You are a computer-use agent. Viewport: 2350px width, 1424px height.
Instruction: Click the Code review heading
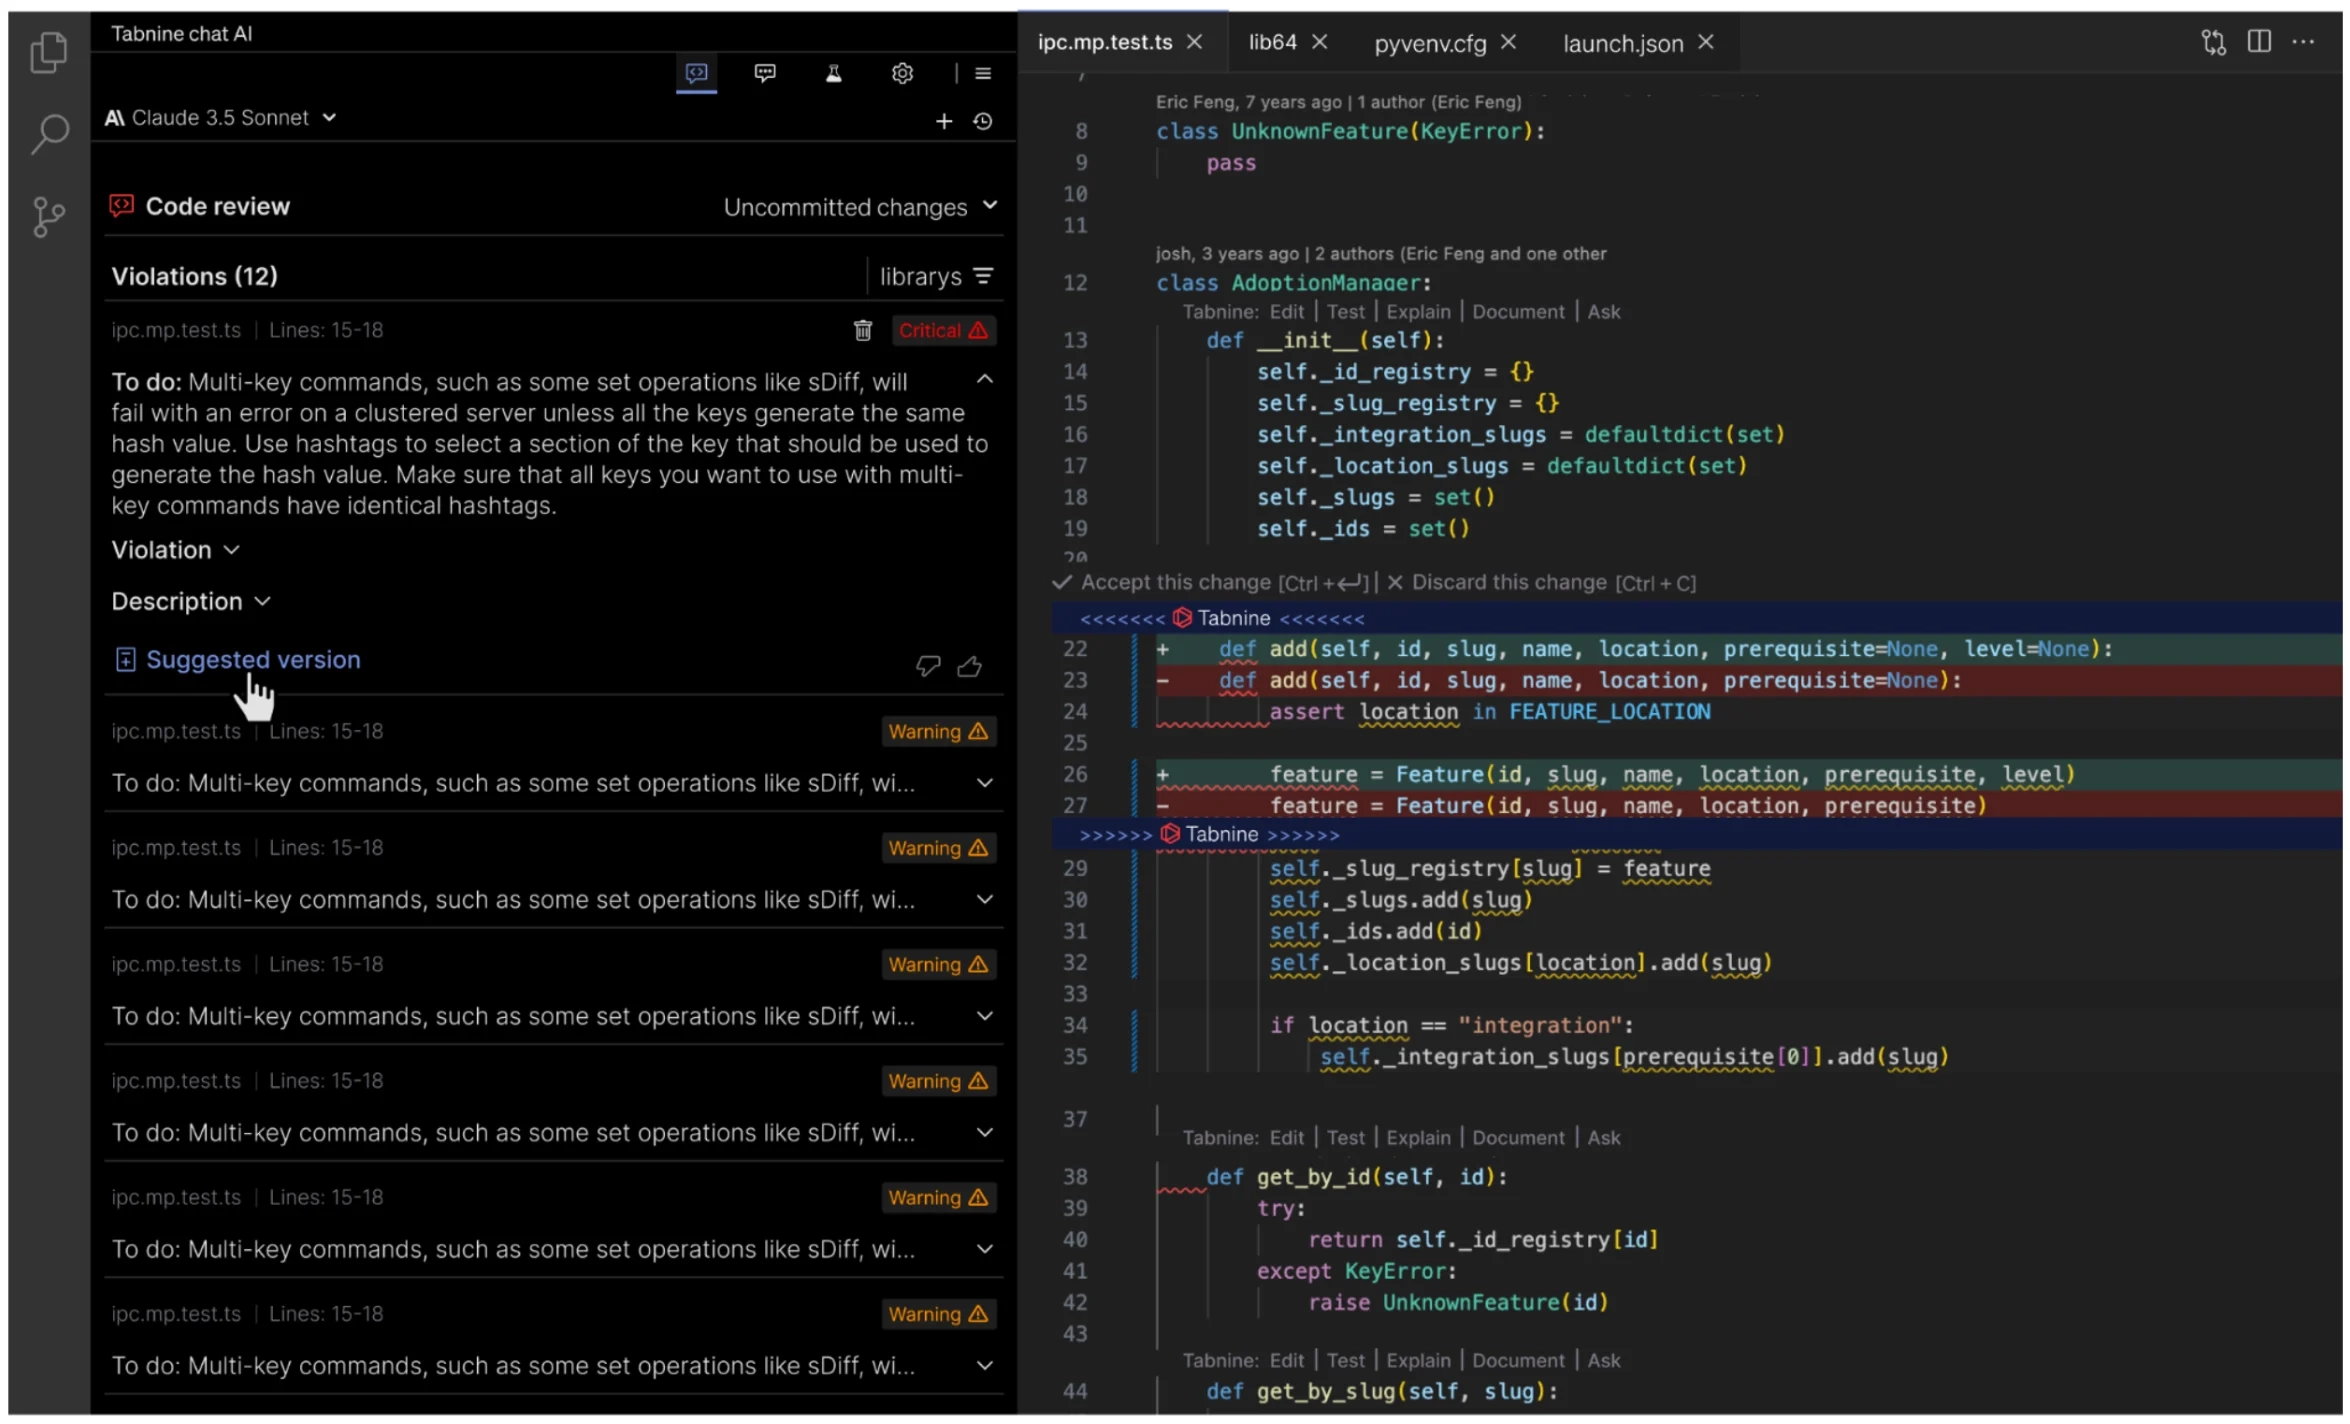click(x=217, y=206)
